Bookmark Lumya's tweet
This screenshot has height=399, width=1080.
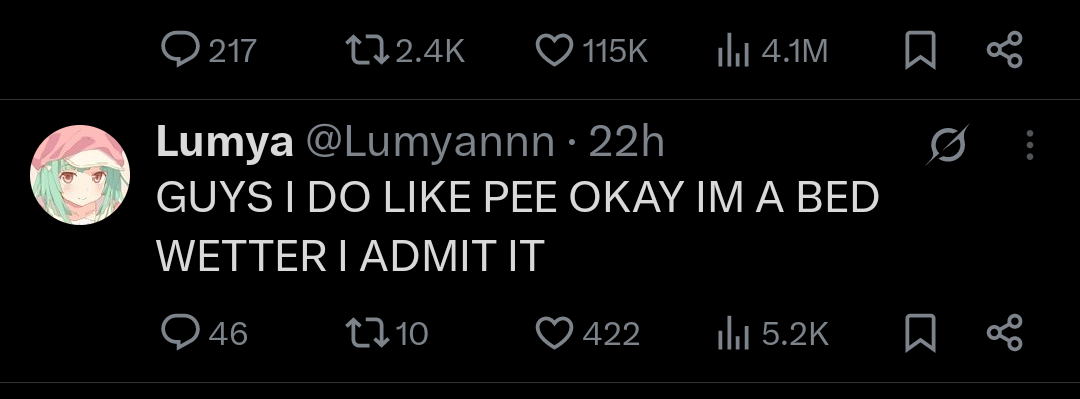(x=920, y=334)
